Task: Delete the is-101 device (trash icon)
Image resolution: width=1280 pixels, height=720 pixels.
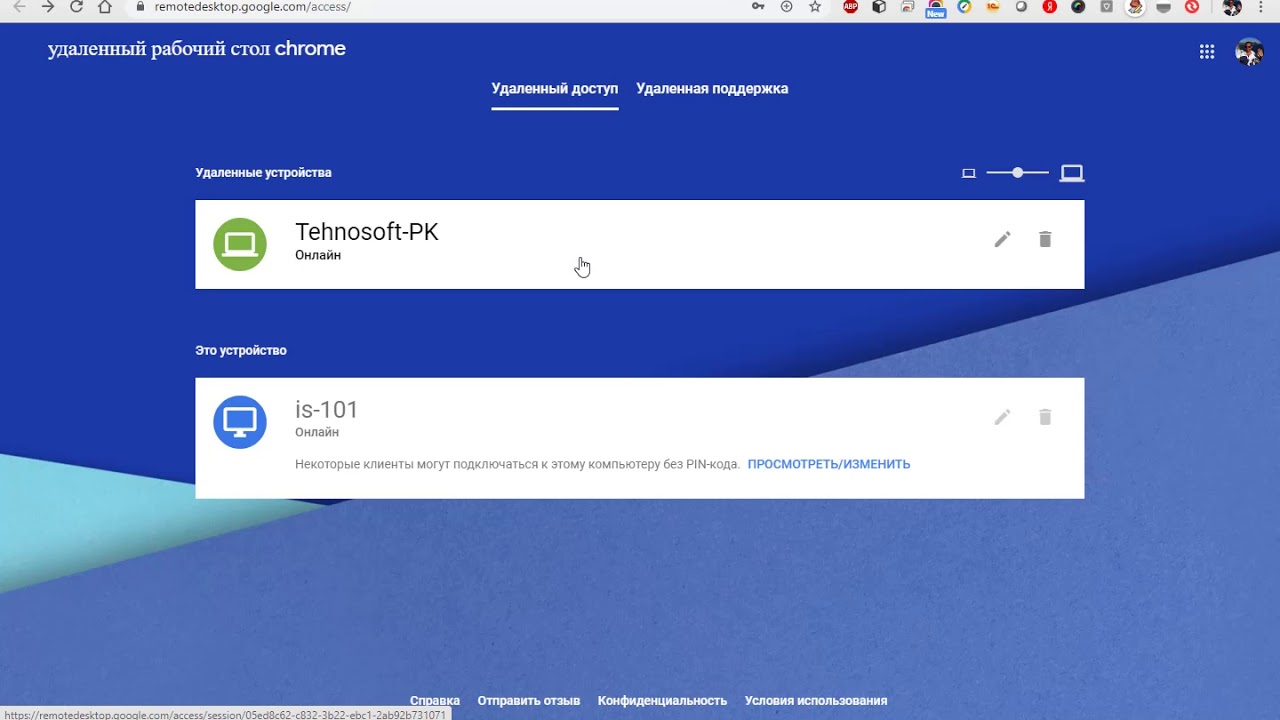Action: pos(1045,417)
